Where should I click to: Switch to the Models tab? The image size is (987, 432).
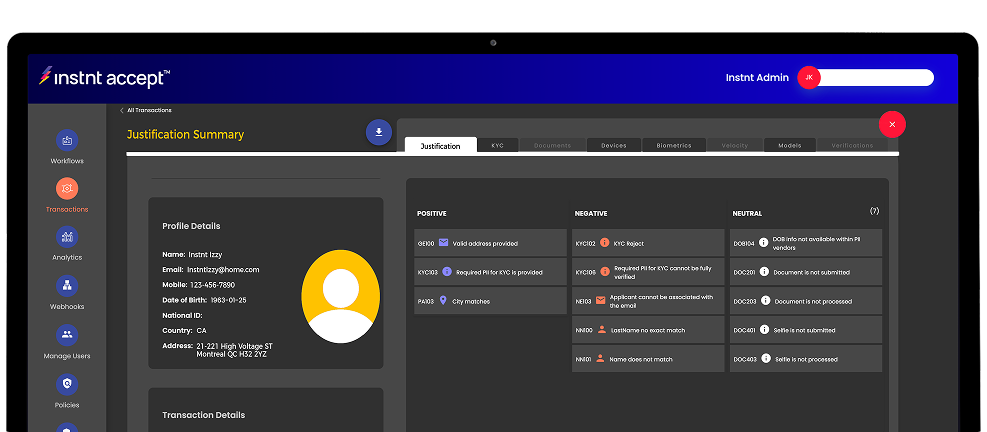pyautogui.click(x=789, y=145)
